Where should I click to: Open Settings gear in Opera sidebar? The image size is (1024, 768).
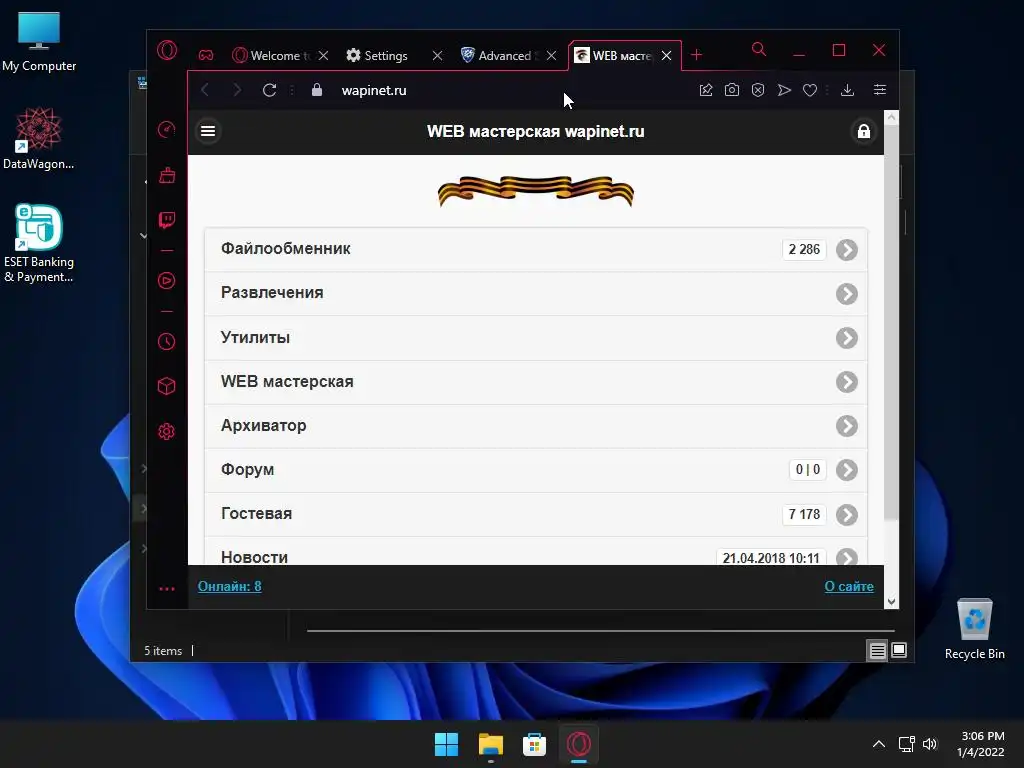click(x=167, y=431)
